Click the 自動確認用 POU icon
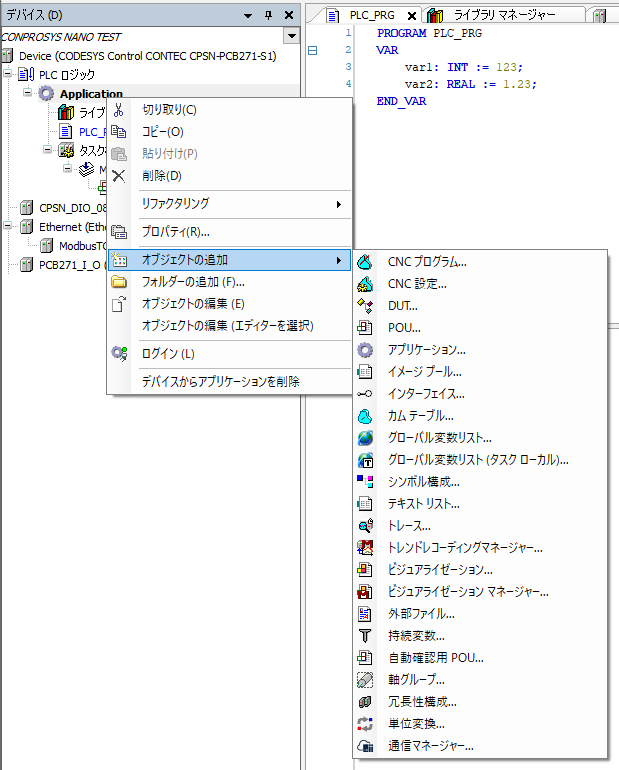 coord(365,658)
